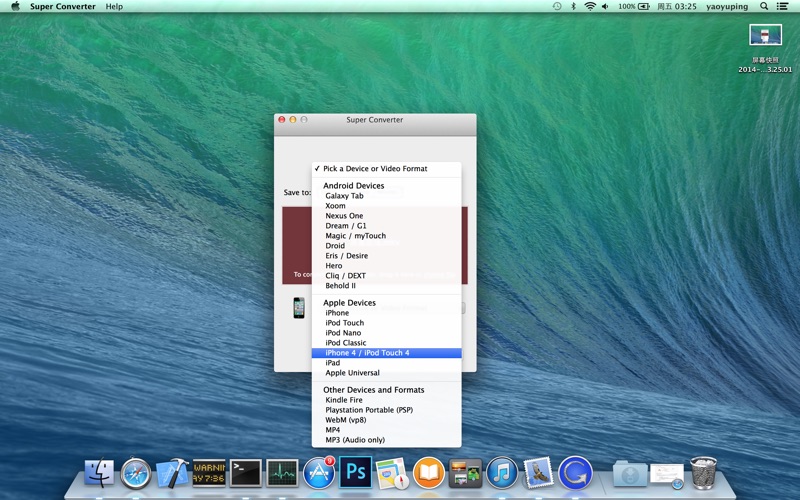Click the Bluetooth menu bar icon

point(573,6)
